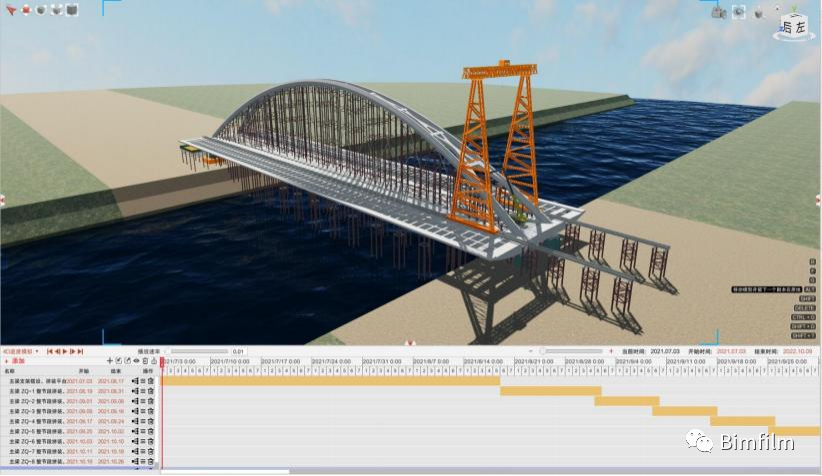
Task: Click timeline zoom-in plus button
Action: tap(611, 351)
